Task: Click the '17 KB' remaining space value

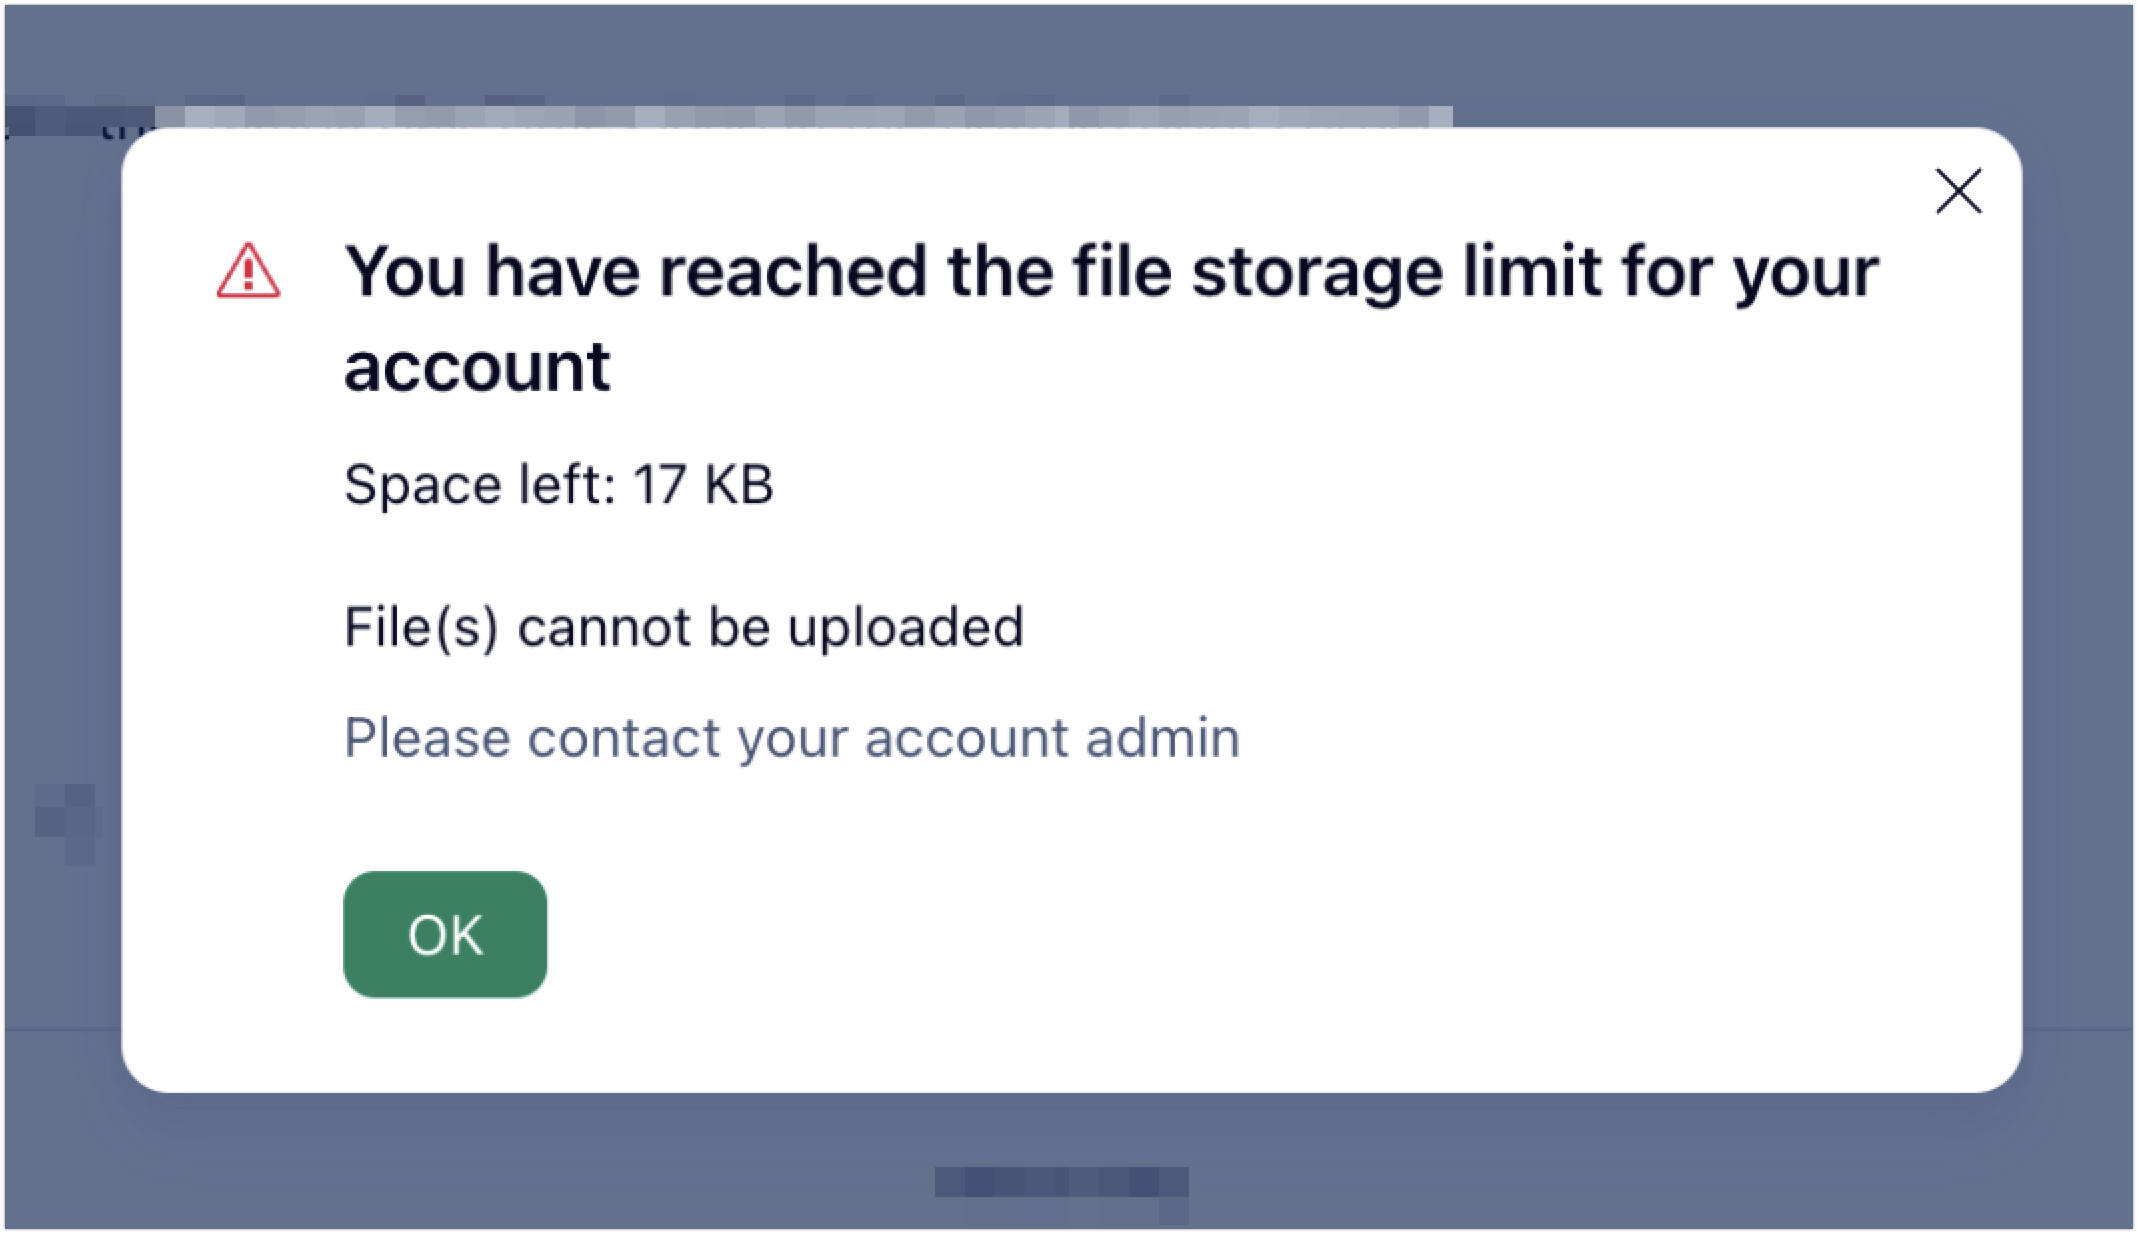Action: [703, 484]
